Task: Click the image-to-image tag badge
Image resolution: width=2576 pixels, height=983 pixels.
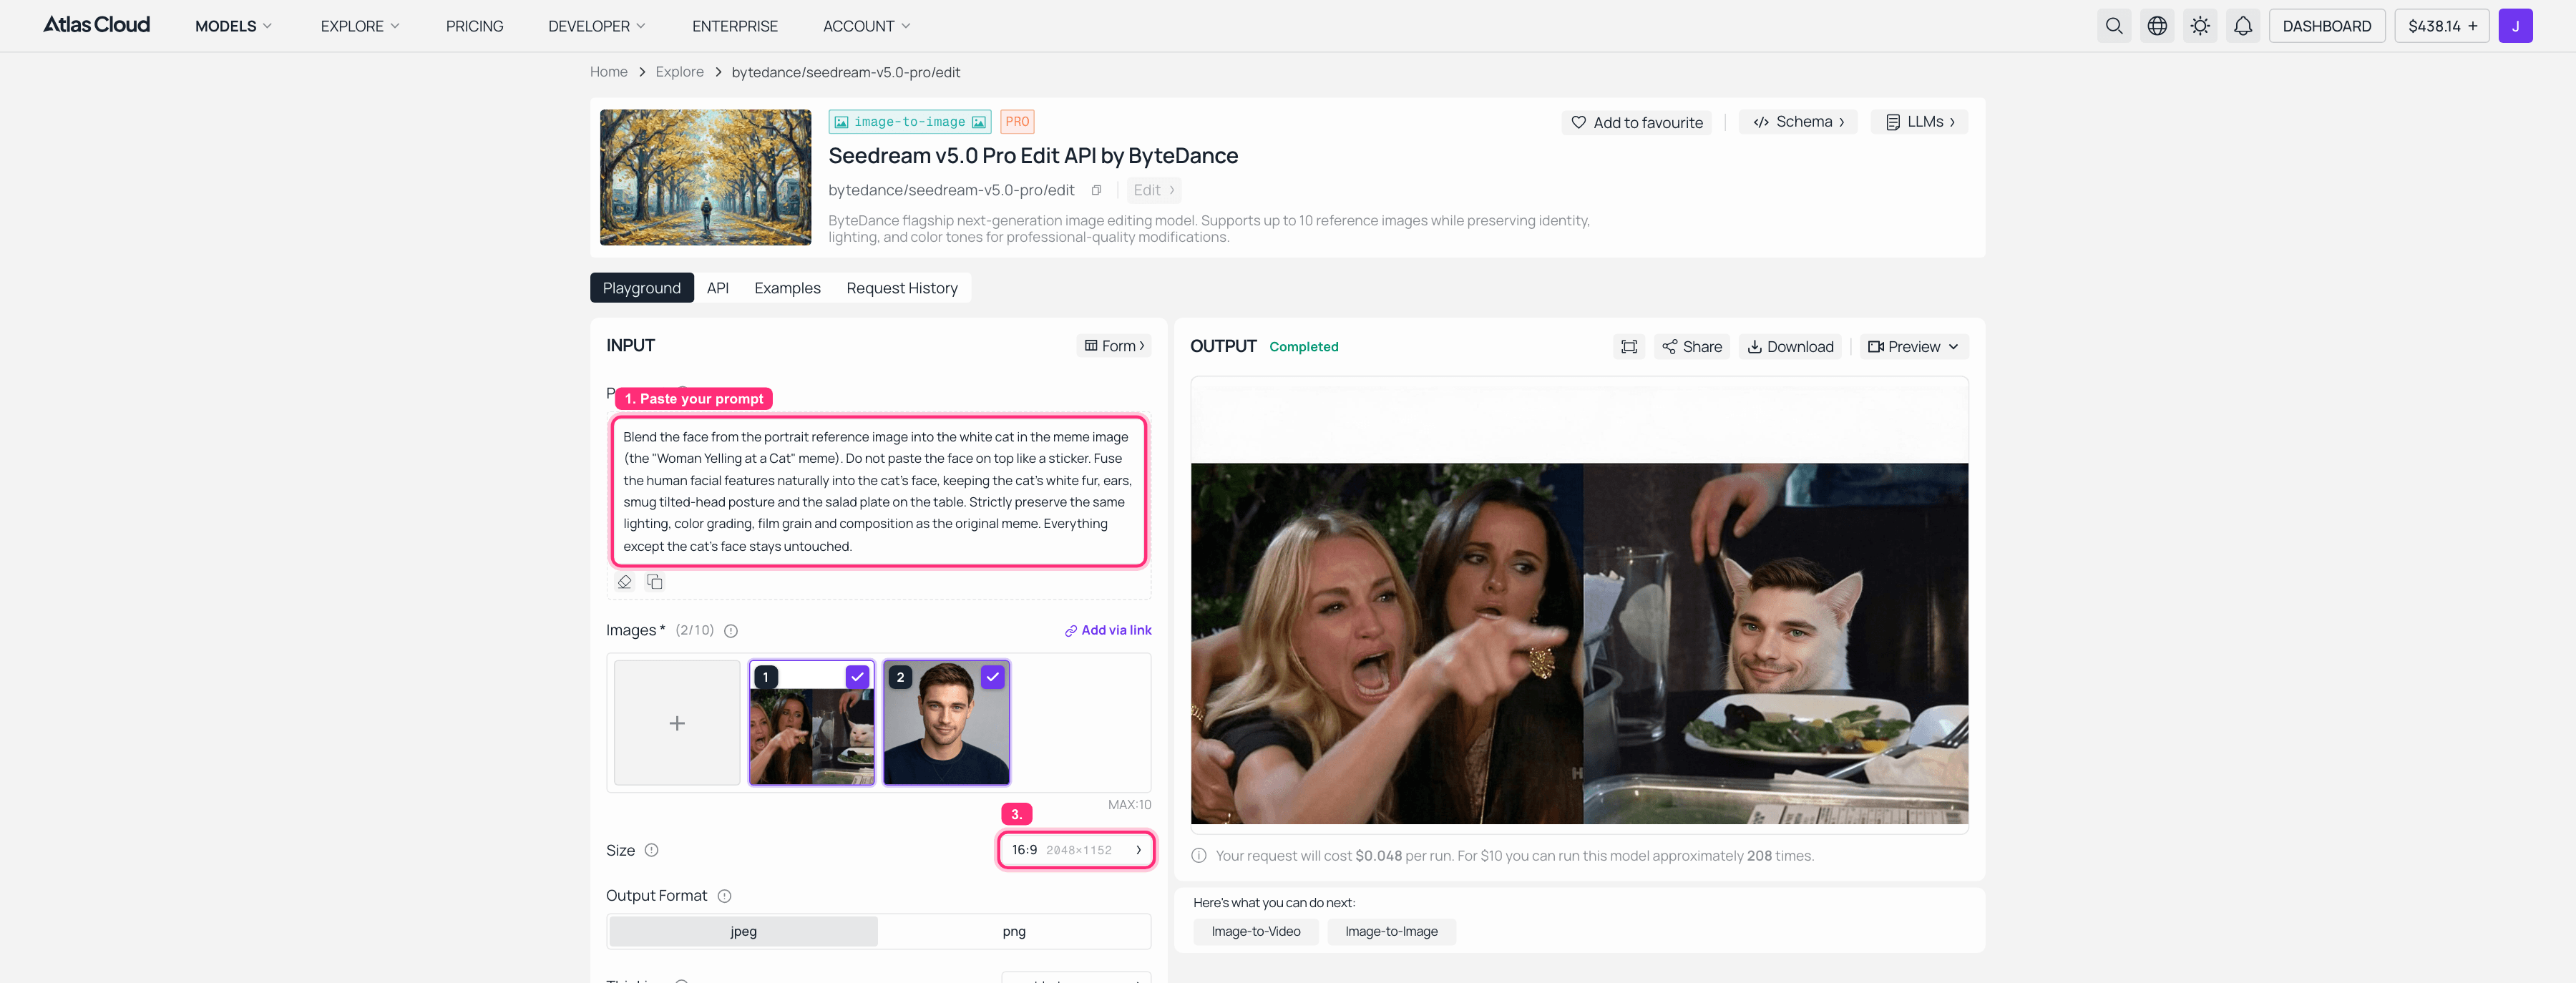Action: point(910,122)
